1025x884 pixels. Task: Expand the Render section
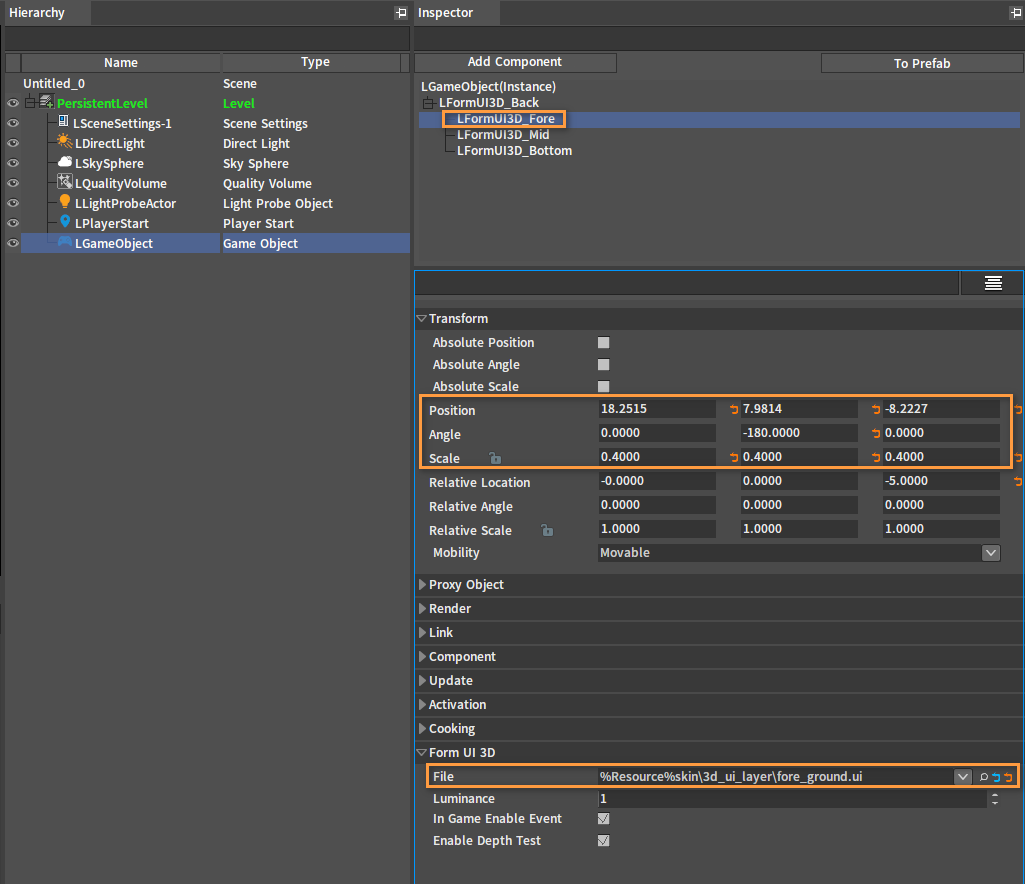pyautogui.click(x=422, y=609)
